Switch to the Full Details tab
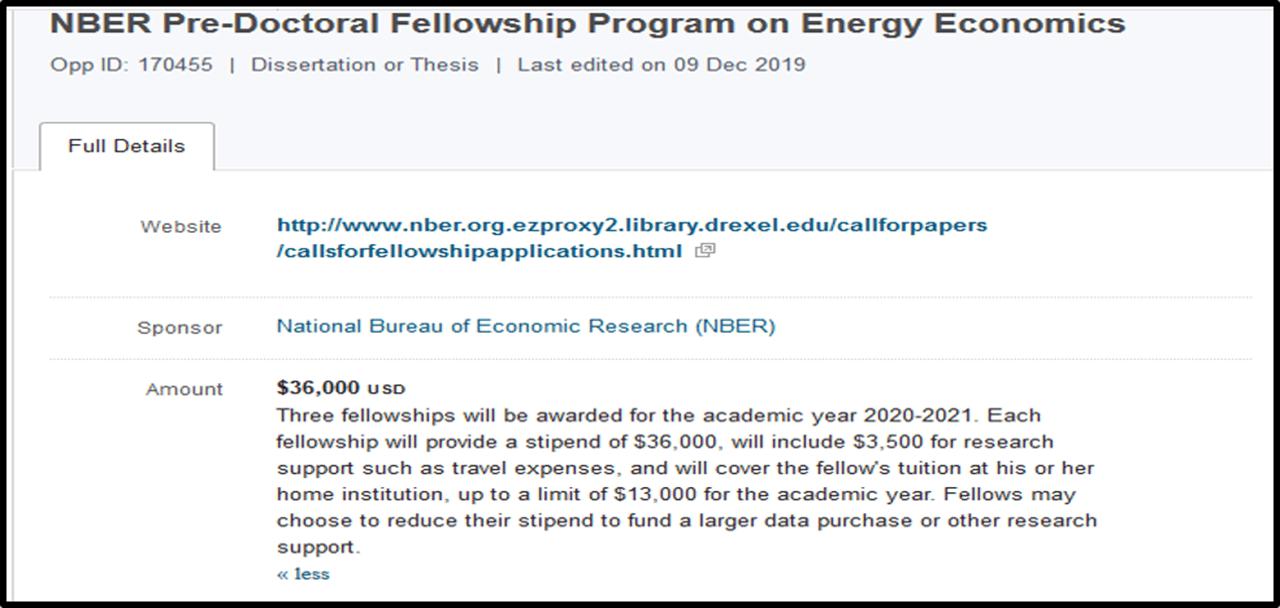The width and height of the screenshot is (1280, 608). [x=126, y=146]
